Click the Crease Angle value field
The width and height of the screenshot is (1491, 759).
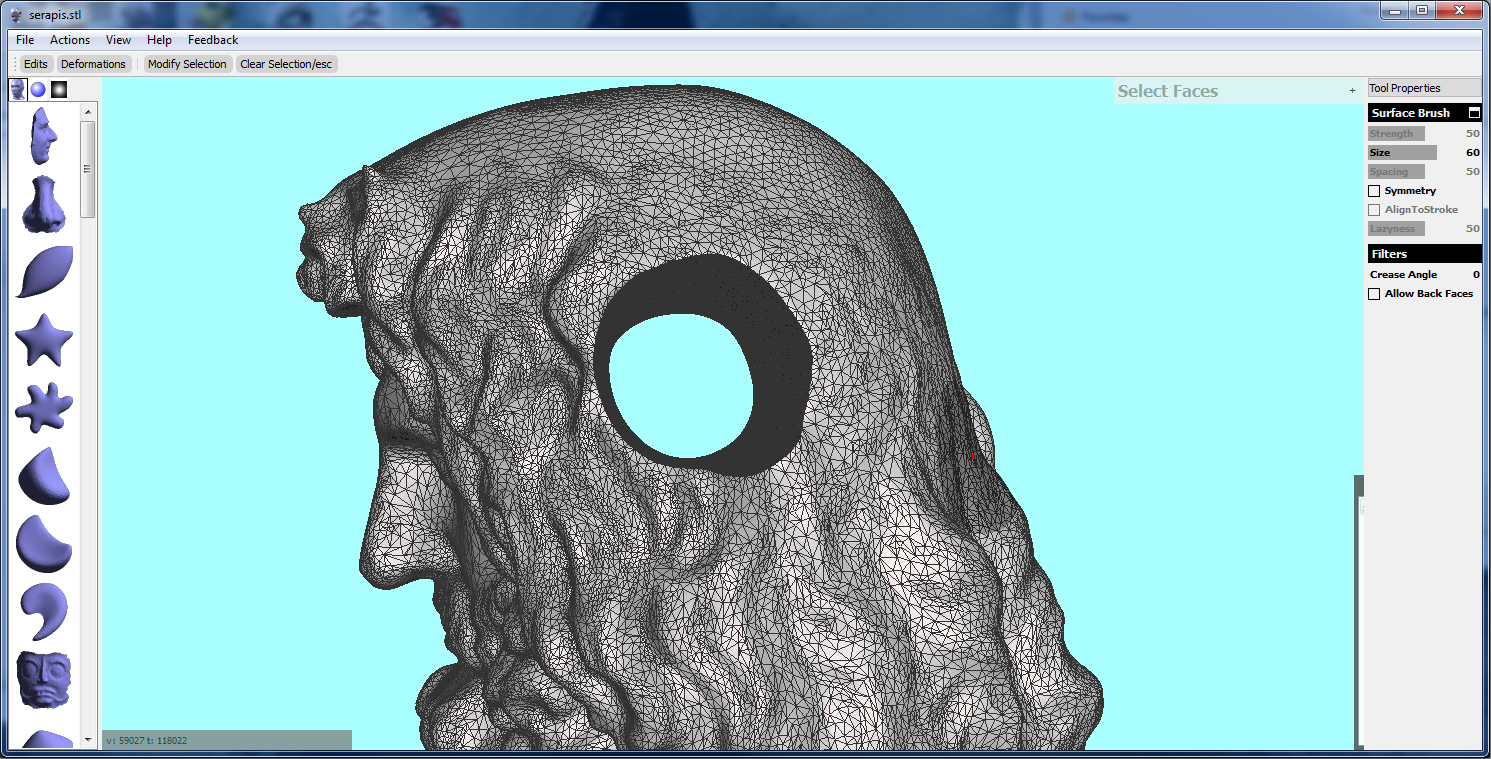pos(1476,275)
